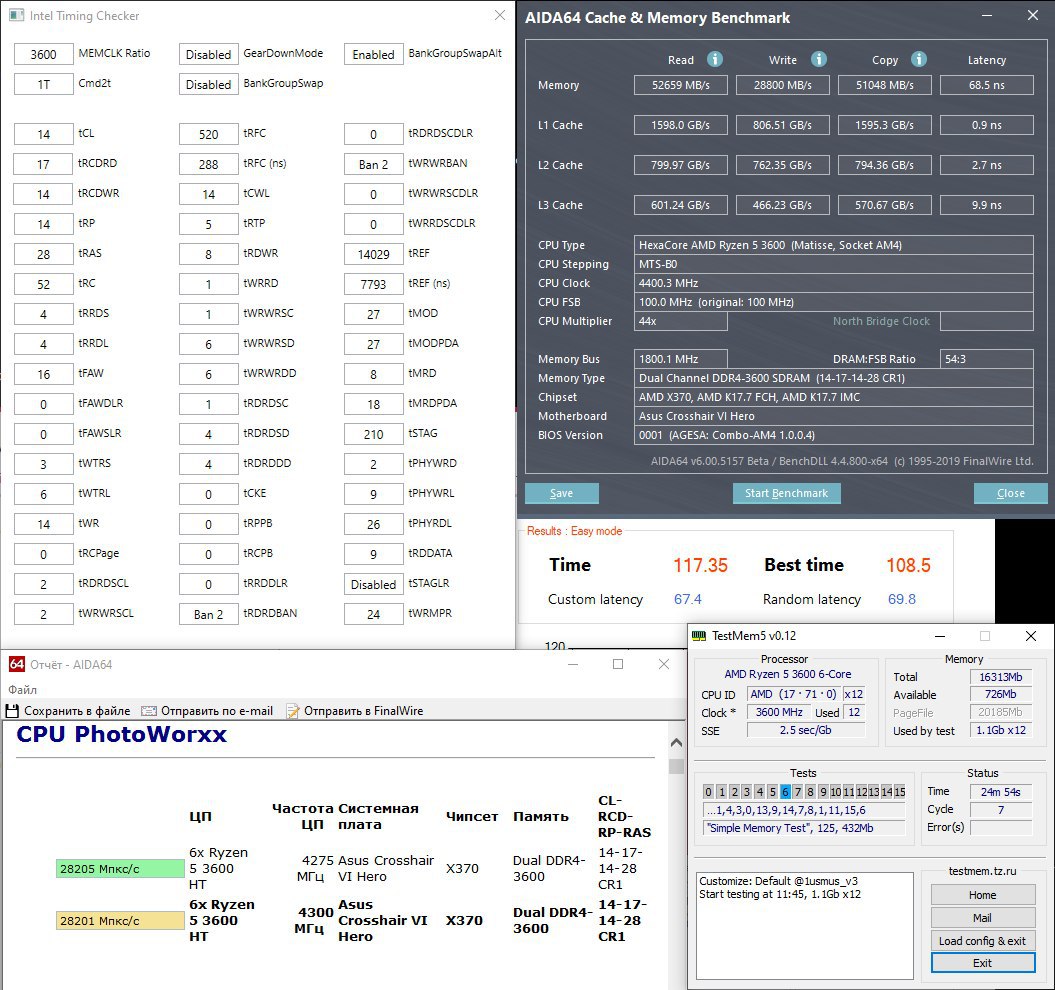Click the BankGroupSwapAlt Enabled field
The width and height of the screenshot is (1055, 990).
pos(373,55)
